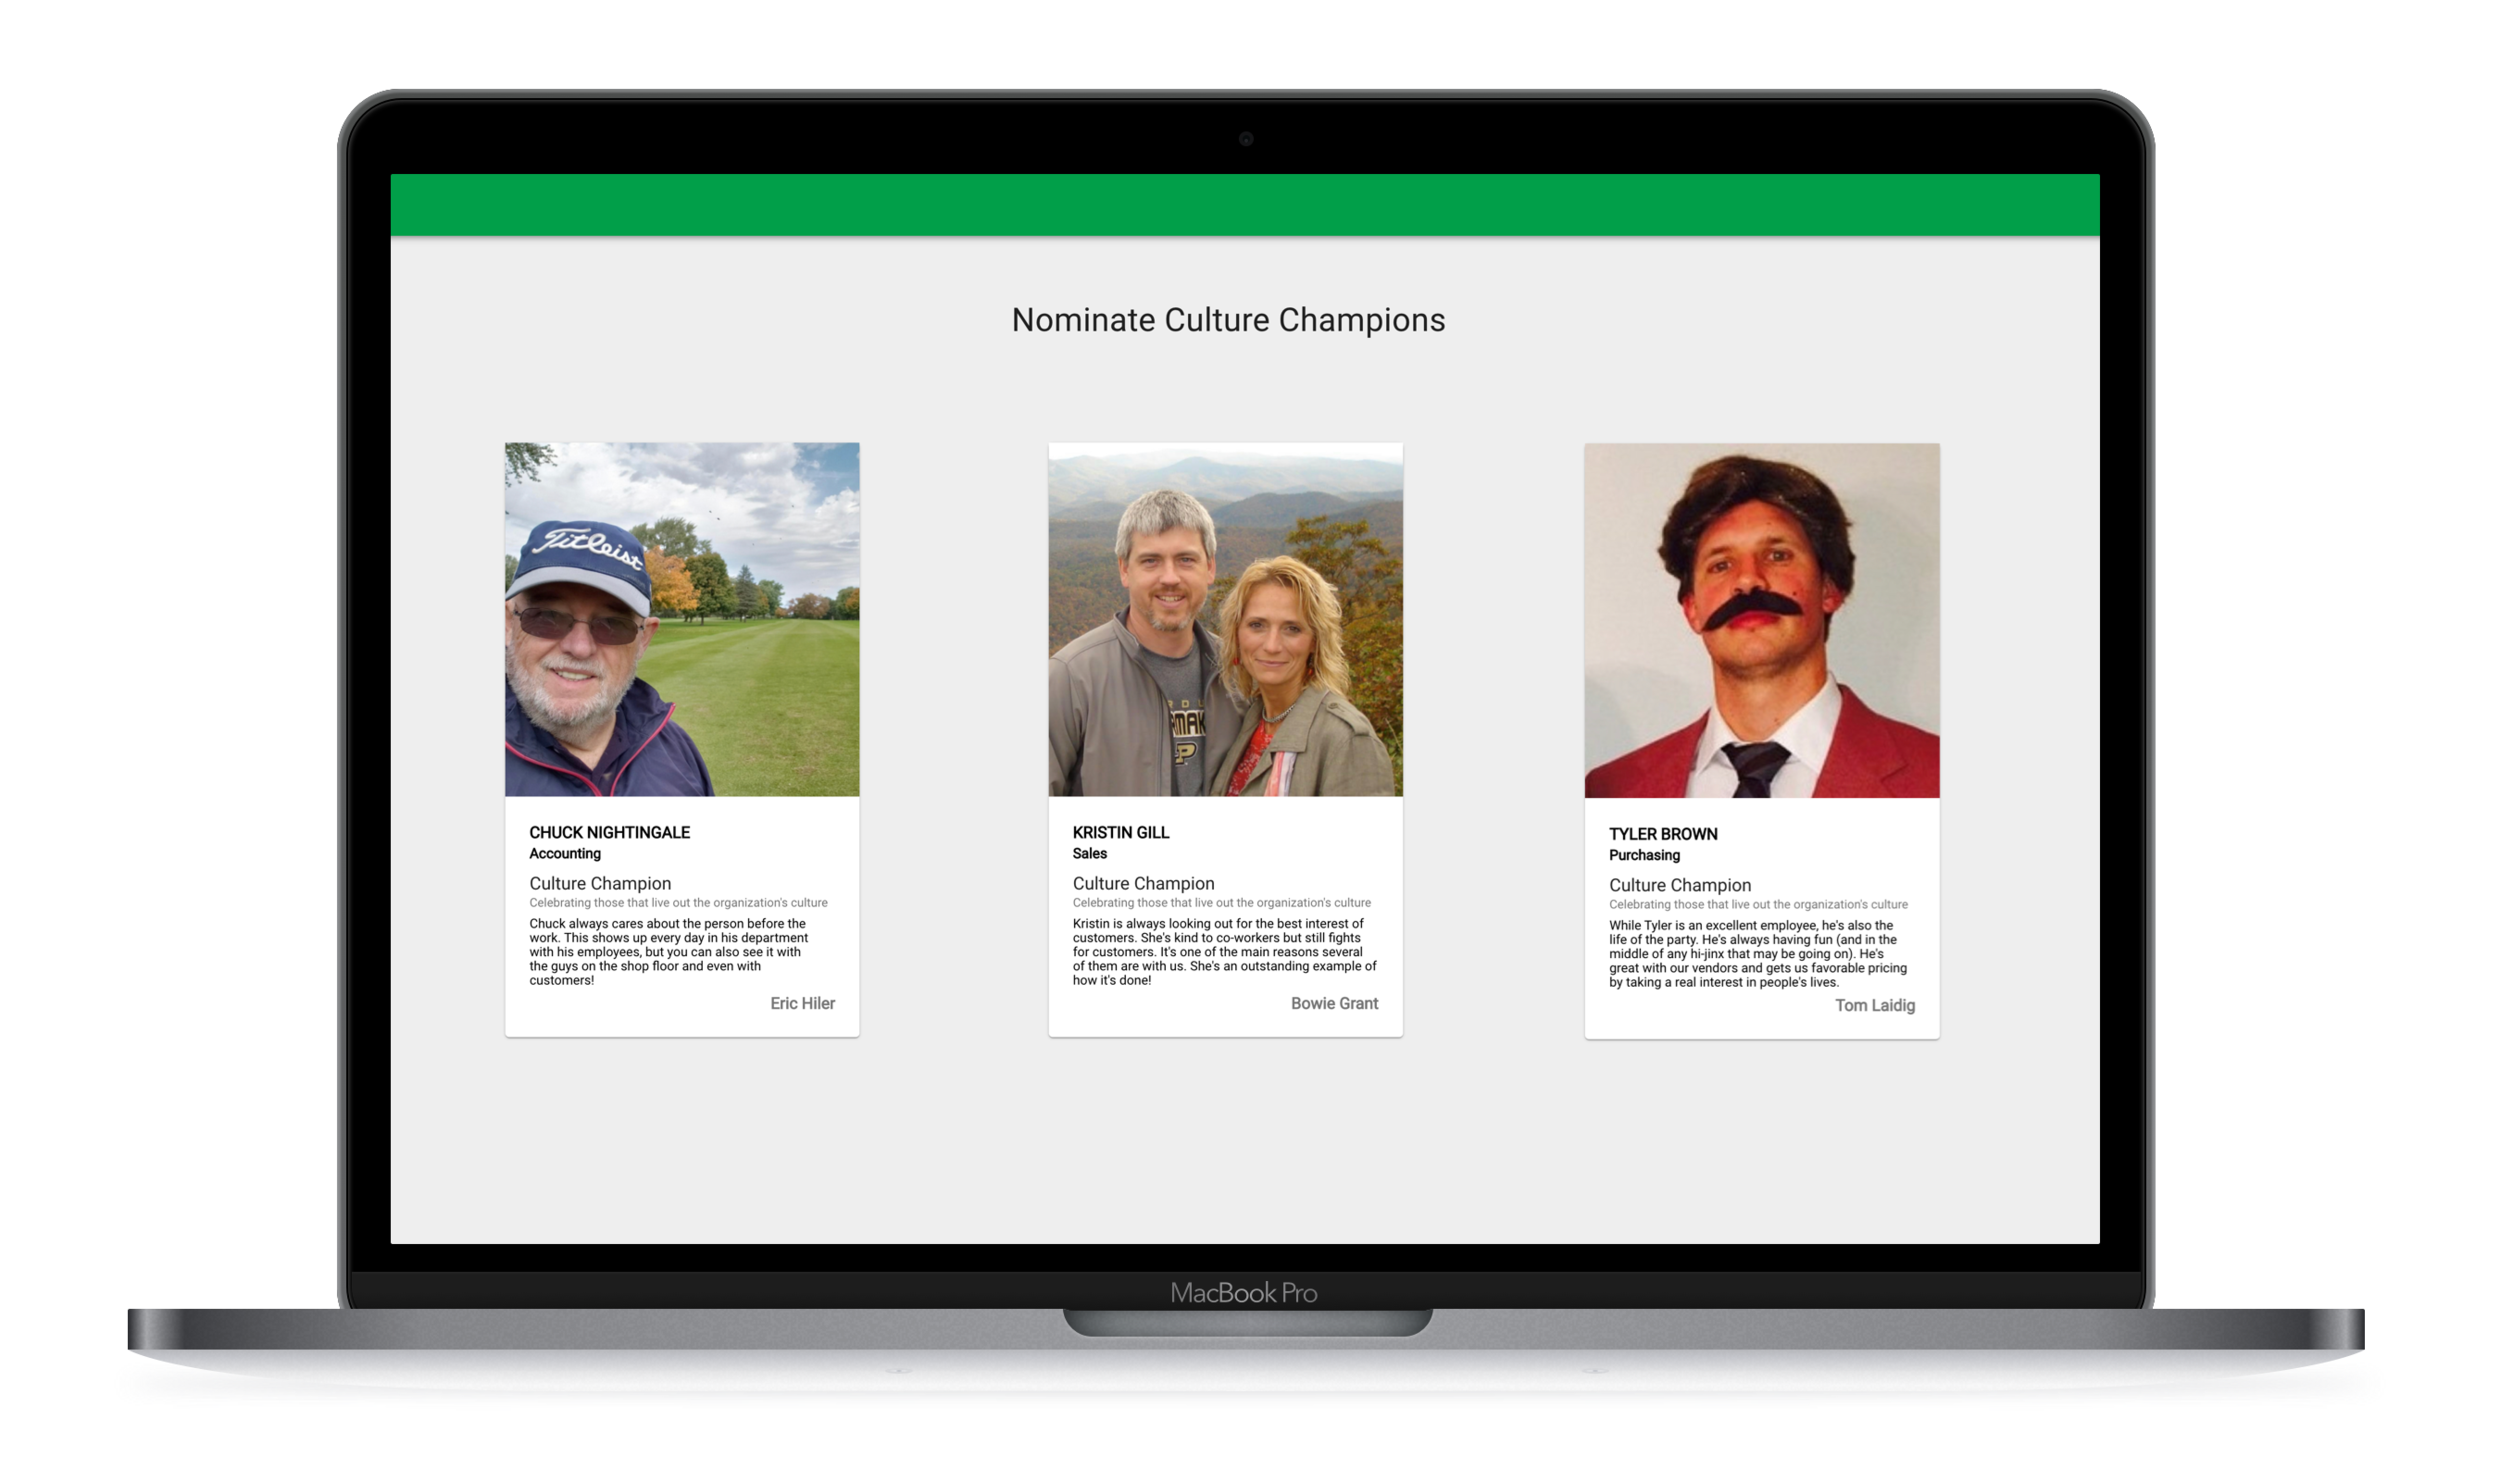Click Culture Champion title on Tyler's card
Image resolution: width=2500 pixels, height=1481 pixels.
pyautogui.click(x=1679, y=885)
